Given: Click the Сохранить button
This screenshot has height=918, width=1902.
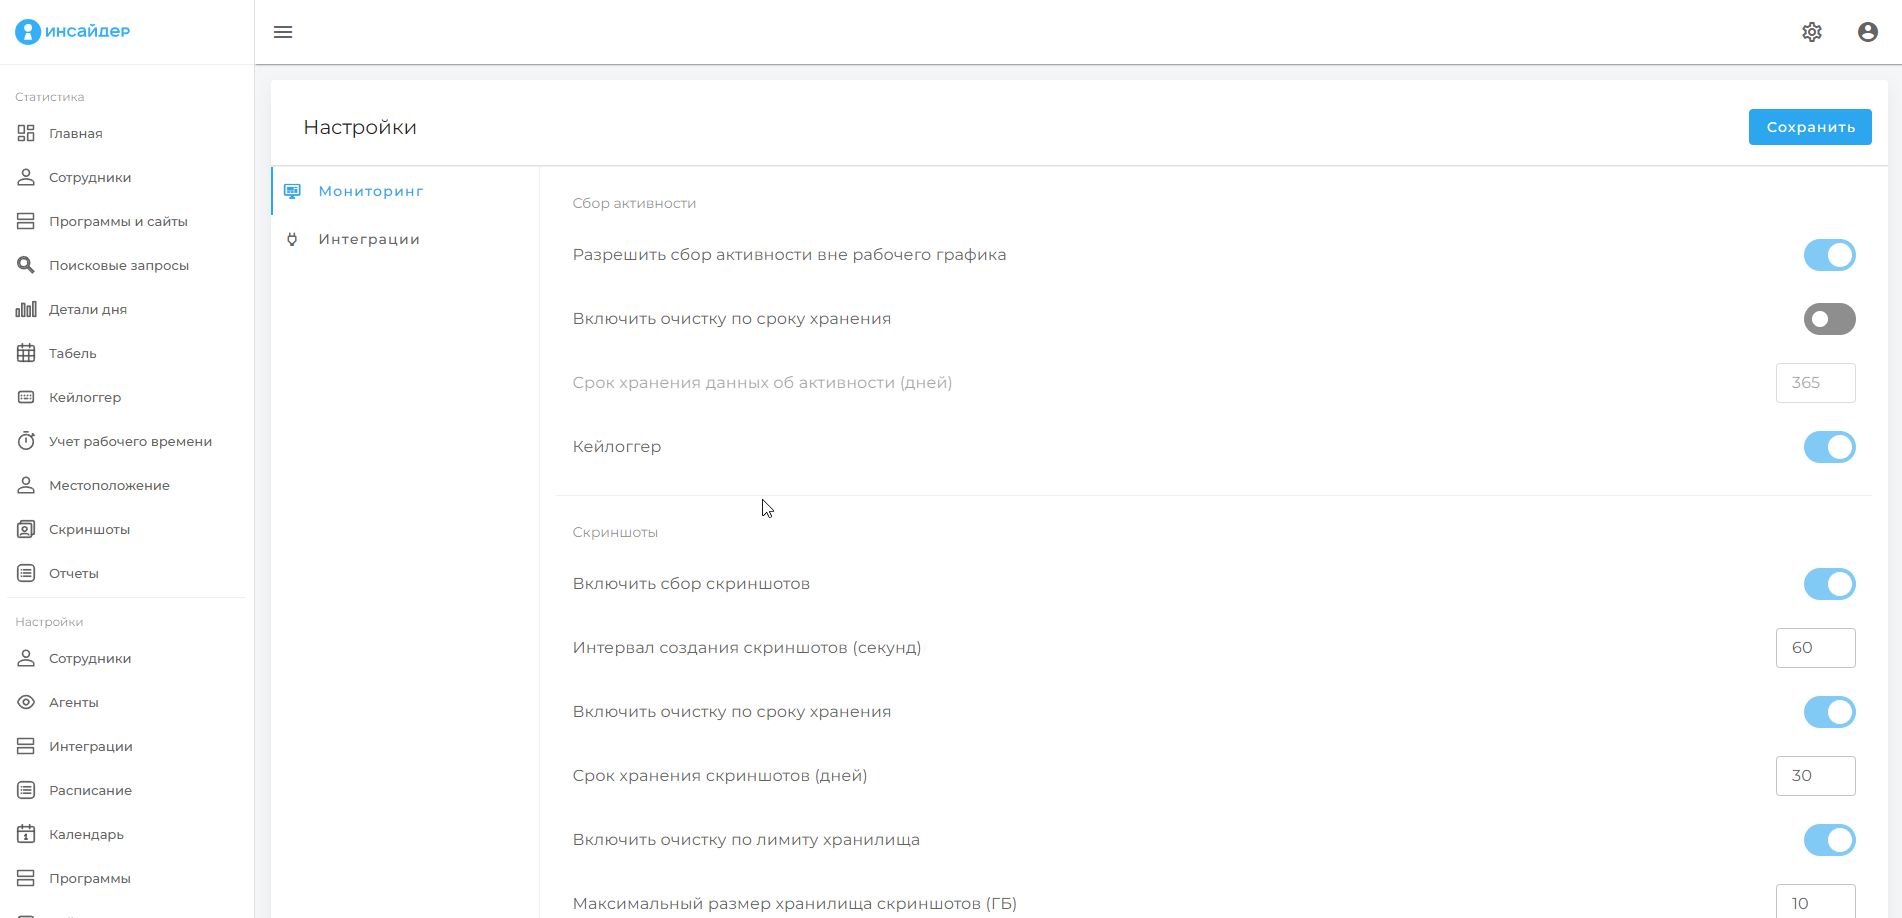Looking at the screenshot, I should pyautogui.click(x=1809, y=127).
